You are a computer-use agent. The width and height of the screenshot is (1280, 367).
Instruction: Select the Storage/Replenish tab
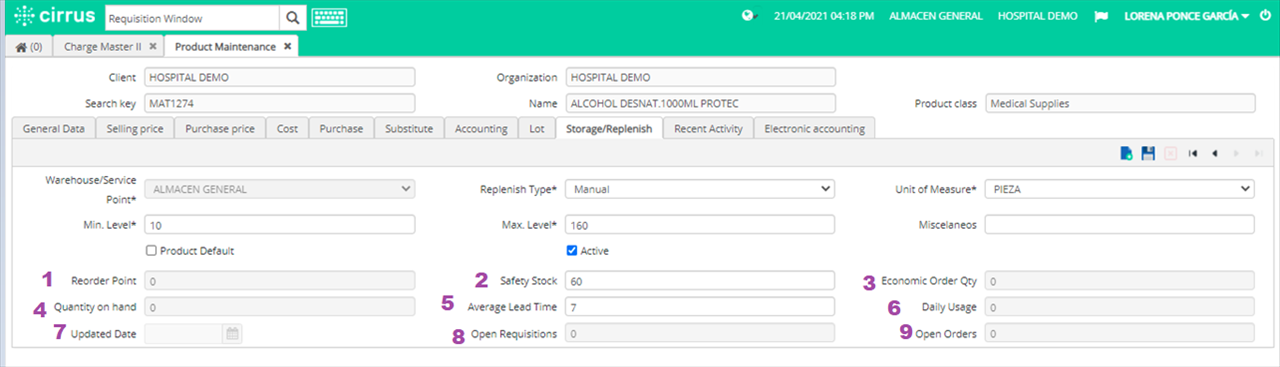point(609,128)
